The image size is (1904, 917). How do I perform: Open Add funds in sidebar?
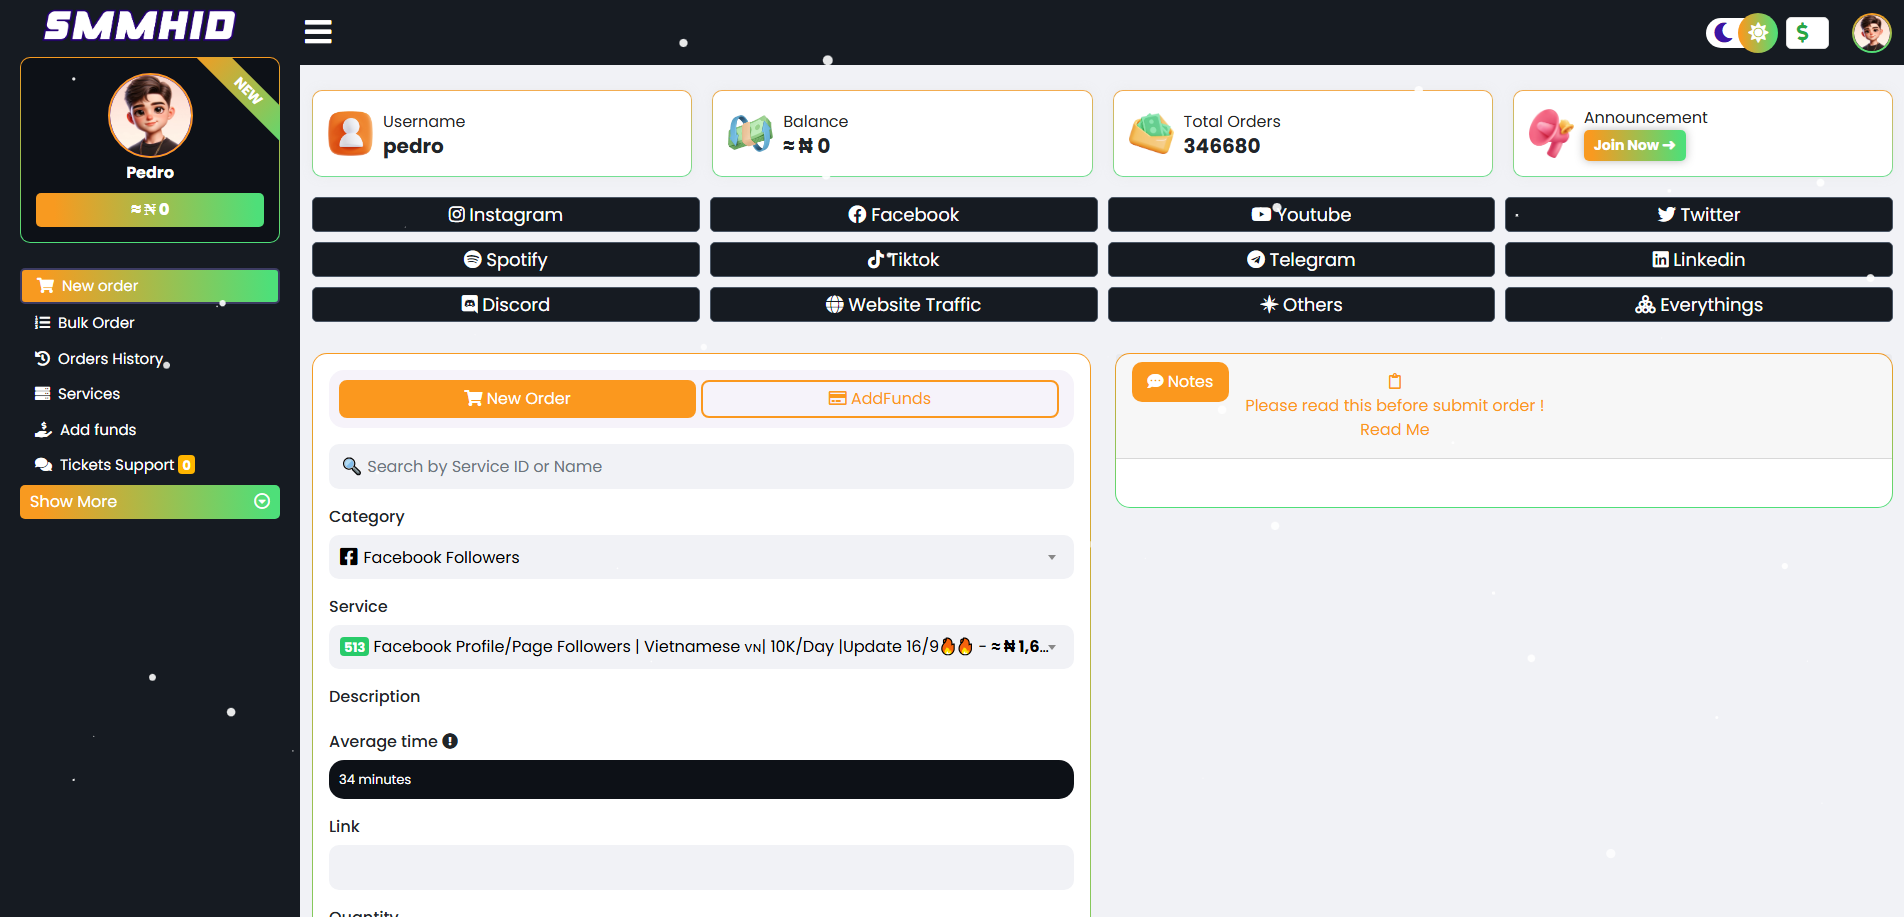tap(85, 430)
